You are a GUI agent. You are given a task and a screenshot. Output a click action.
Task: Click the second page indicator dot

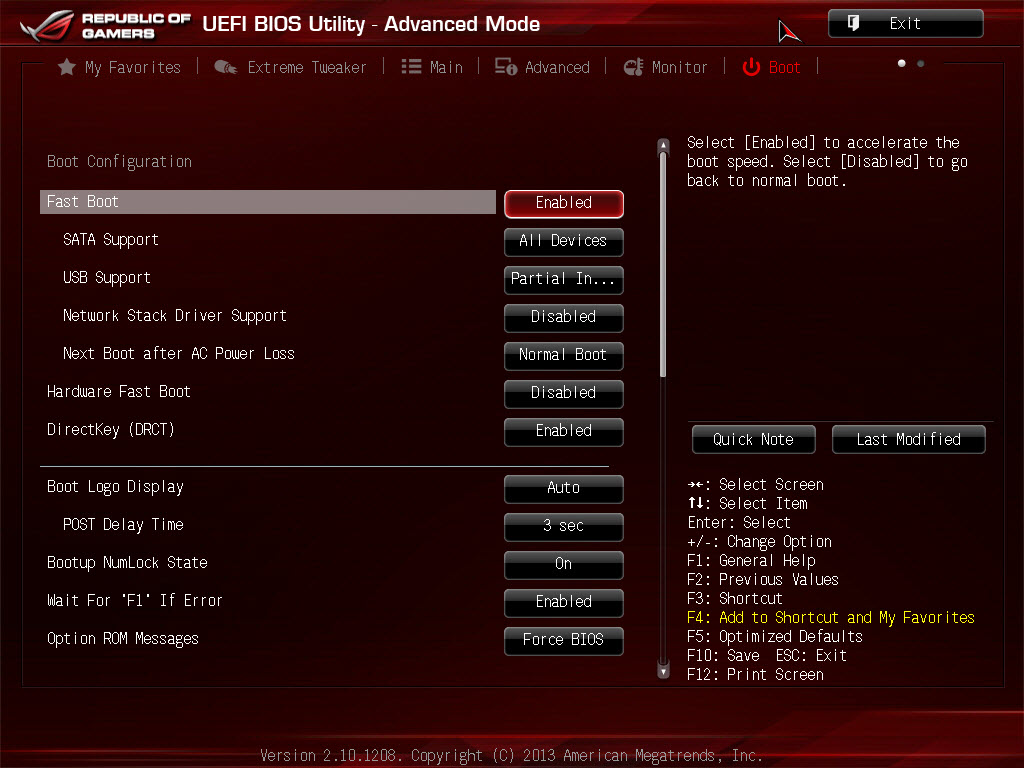tap(921, 63)
